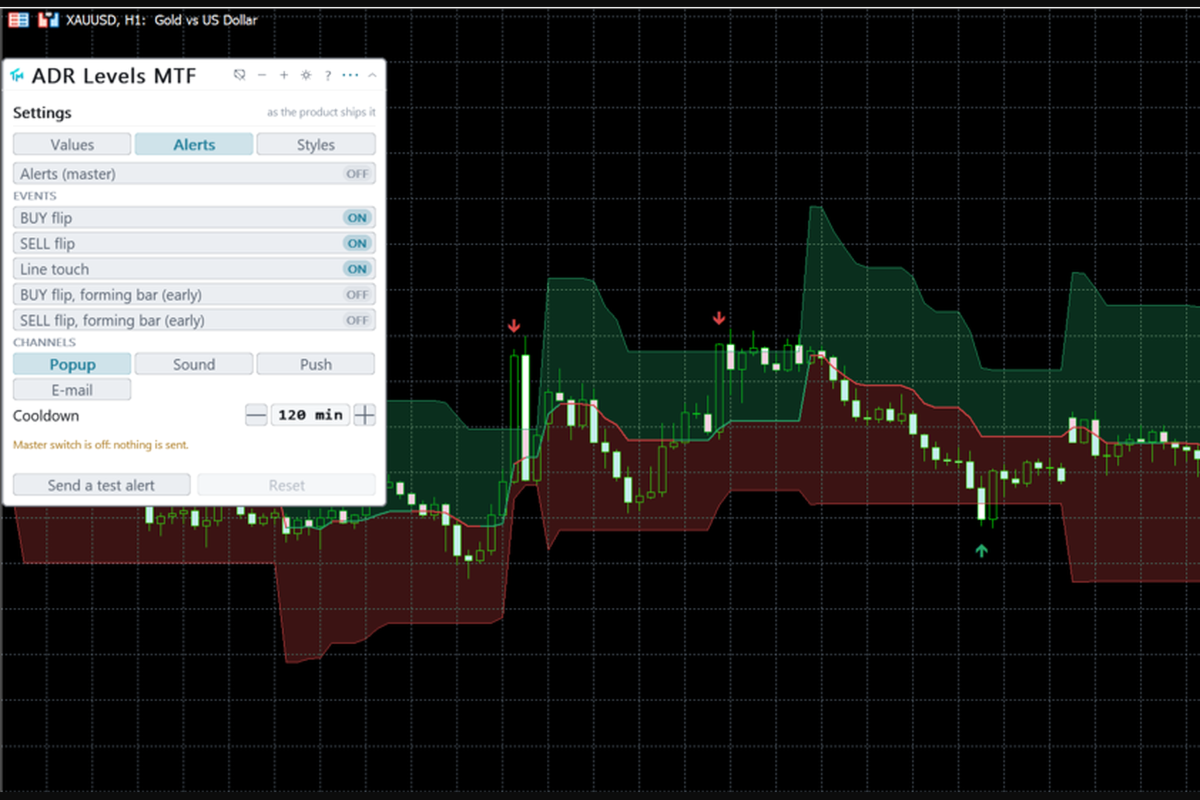Toggle theme with the sun icon

pos(306,75)
